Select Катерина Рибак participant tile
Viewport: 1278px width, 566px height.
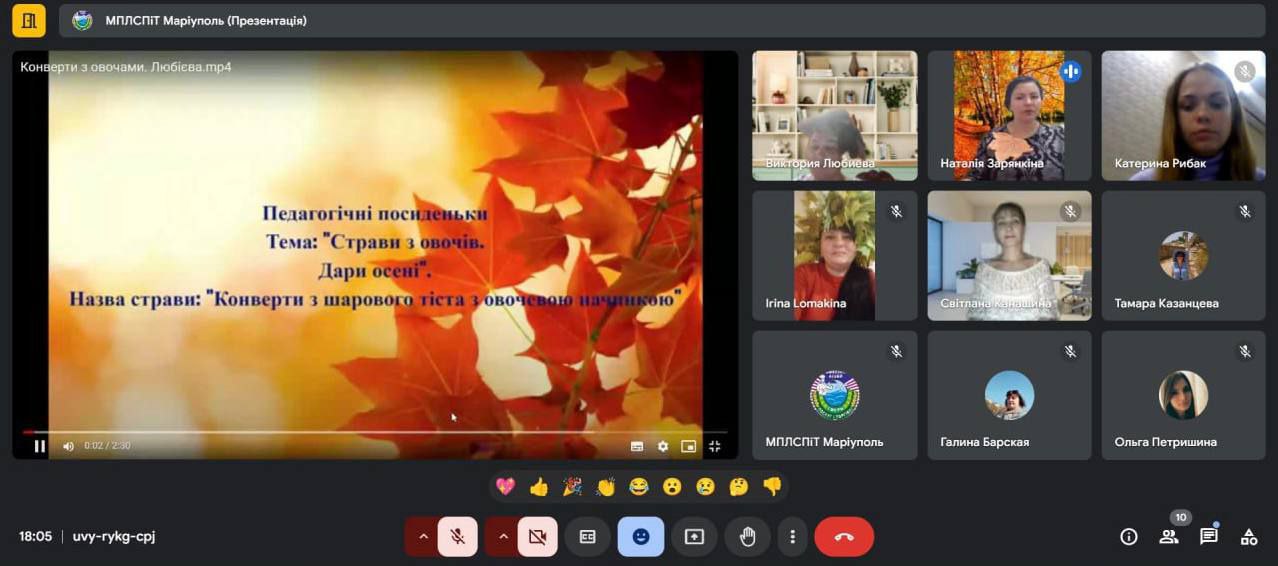[x=1183, y=116]
